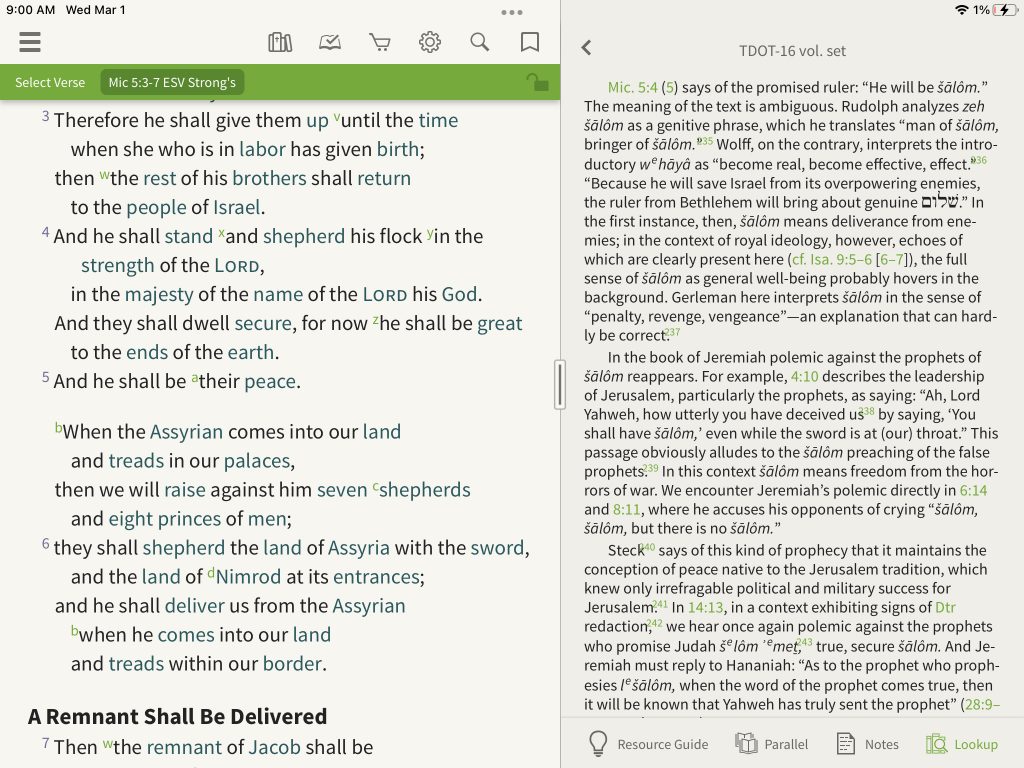Tap the heading "A Remnant Shall Be Delivered"
Screen dimensions: 1024x768
click(178, 716)
